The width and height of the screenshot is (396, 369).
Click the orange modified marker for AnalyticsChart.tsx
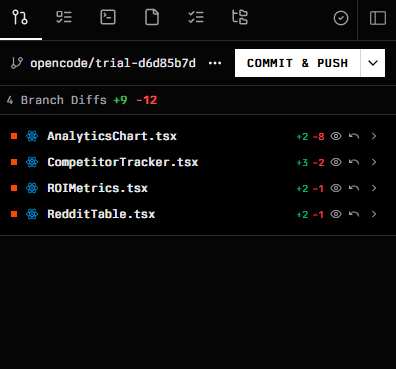click(x=14, y=136)
